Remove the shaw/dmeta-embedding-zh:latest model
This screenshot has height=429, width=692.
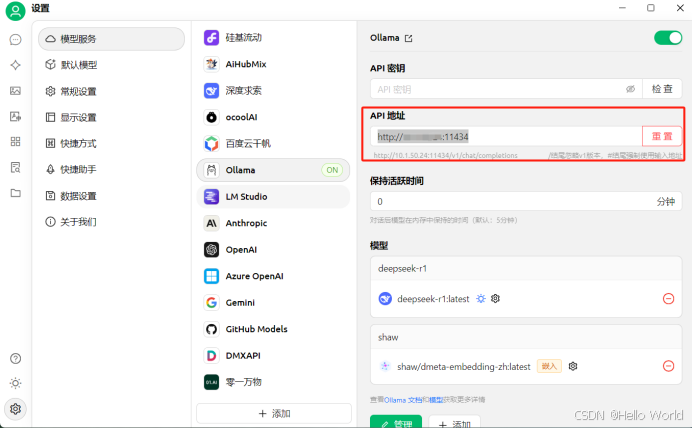coord(668,366)
